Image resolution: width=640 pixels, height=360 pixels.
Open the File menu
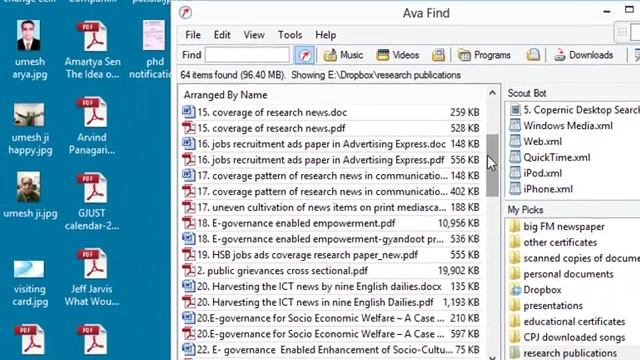tap(193, 35)
